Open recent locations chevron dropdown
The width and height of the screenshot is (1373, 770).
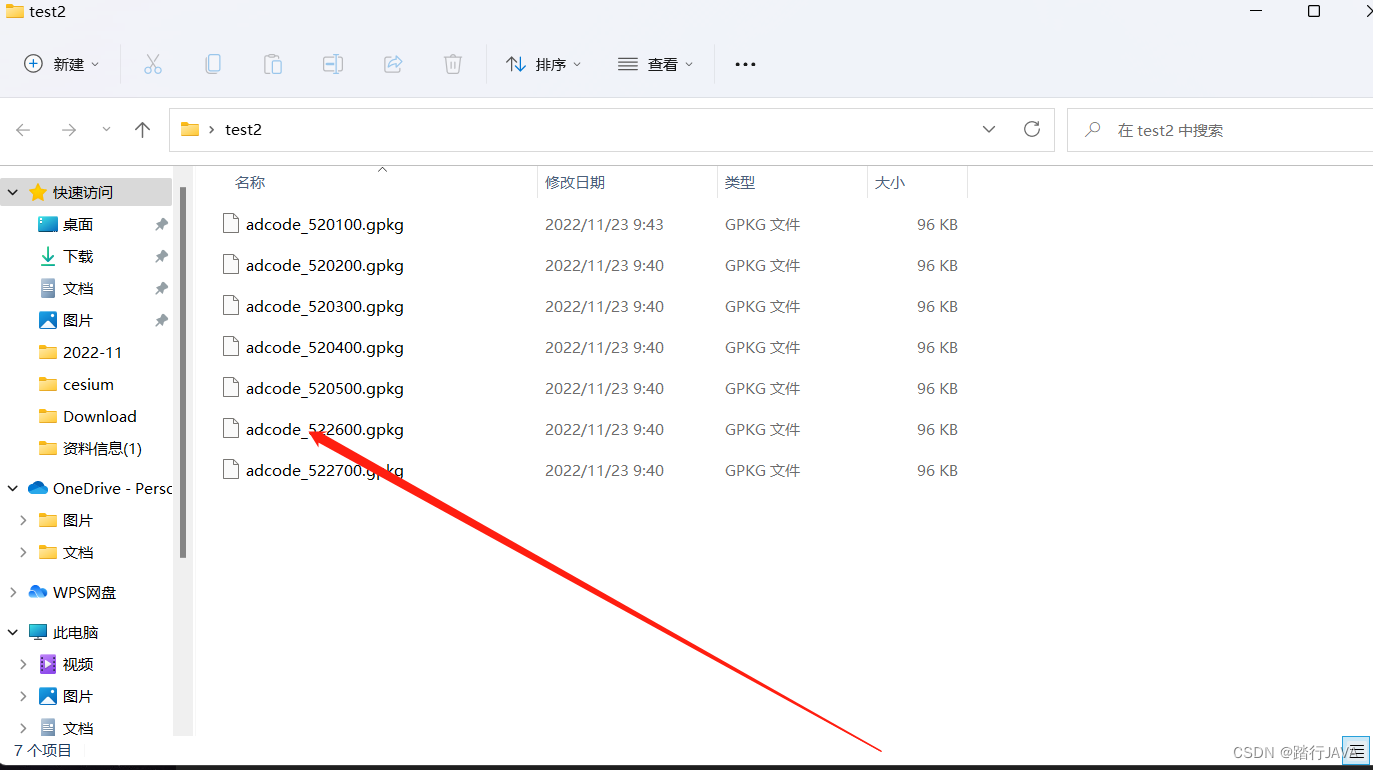pos(106,130)
